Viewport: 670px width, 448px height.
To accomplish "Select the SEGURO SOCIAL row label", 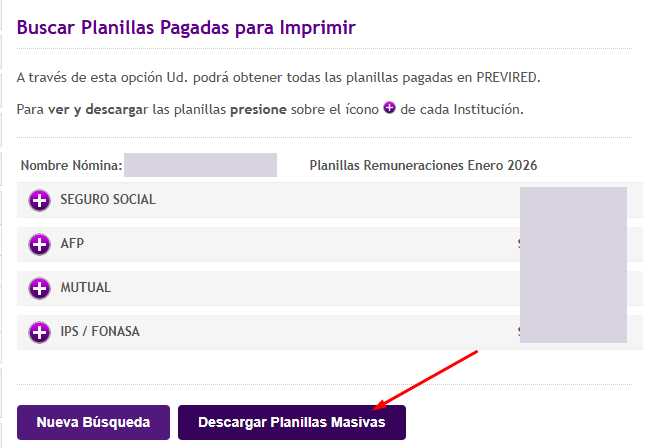I will pyautogui.click(x=108, y=200).
